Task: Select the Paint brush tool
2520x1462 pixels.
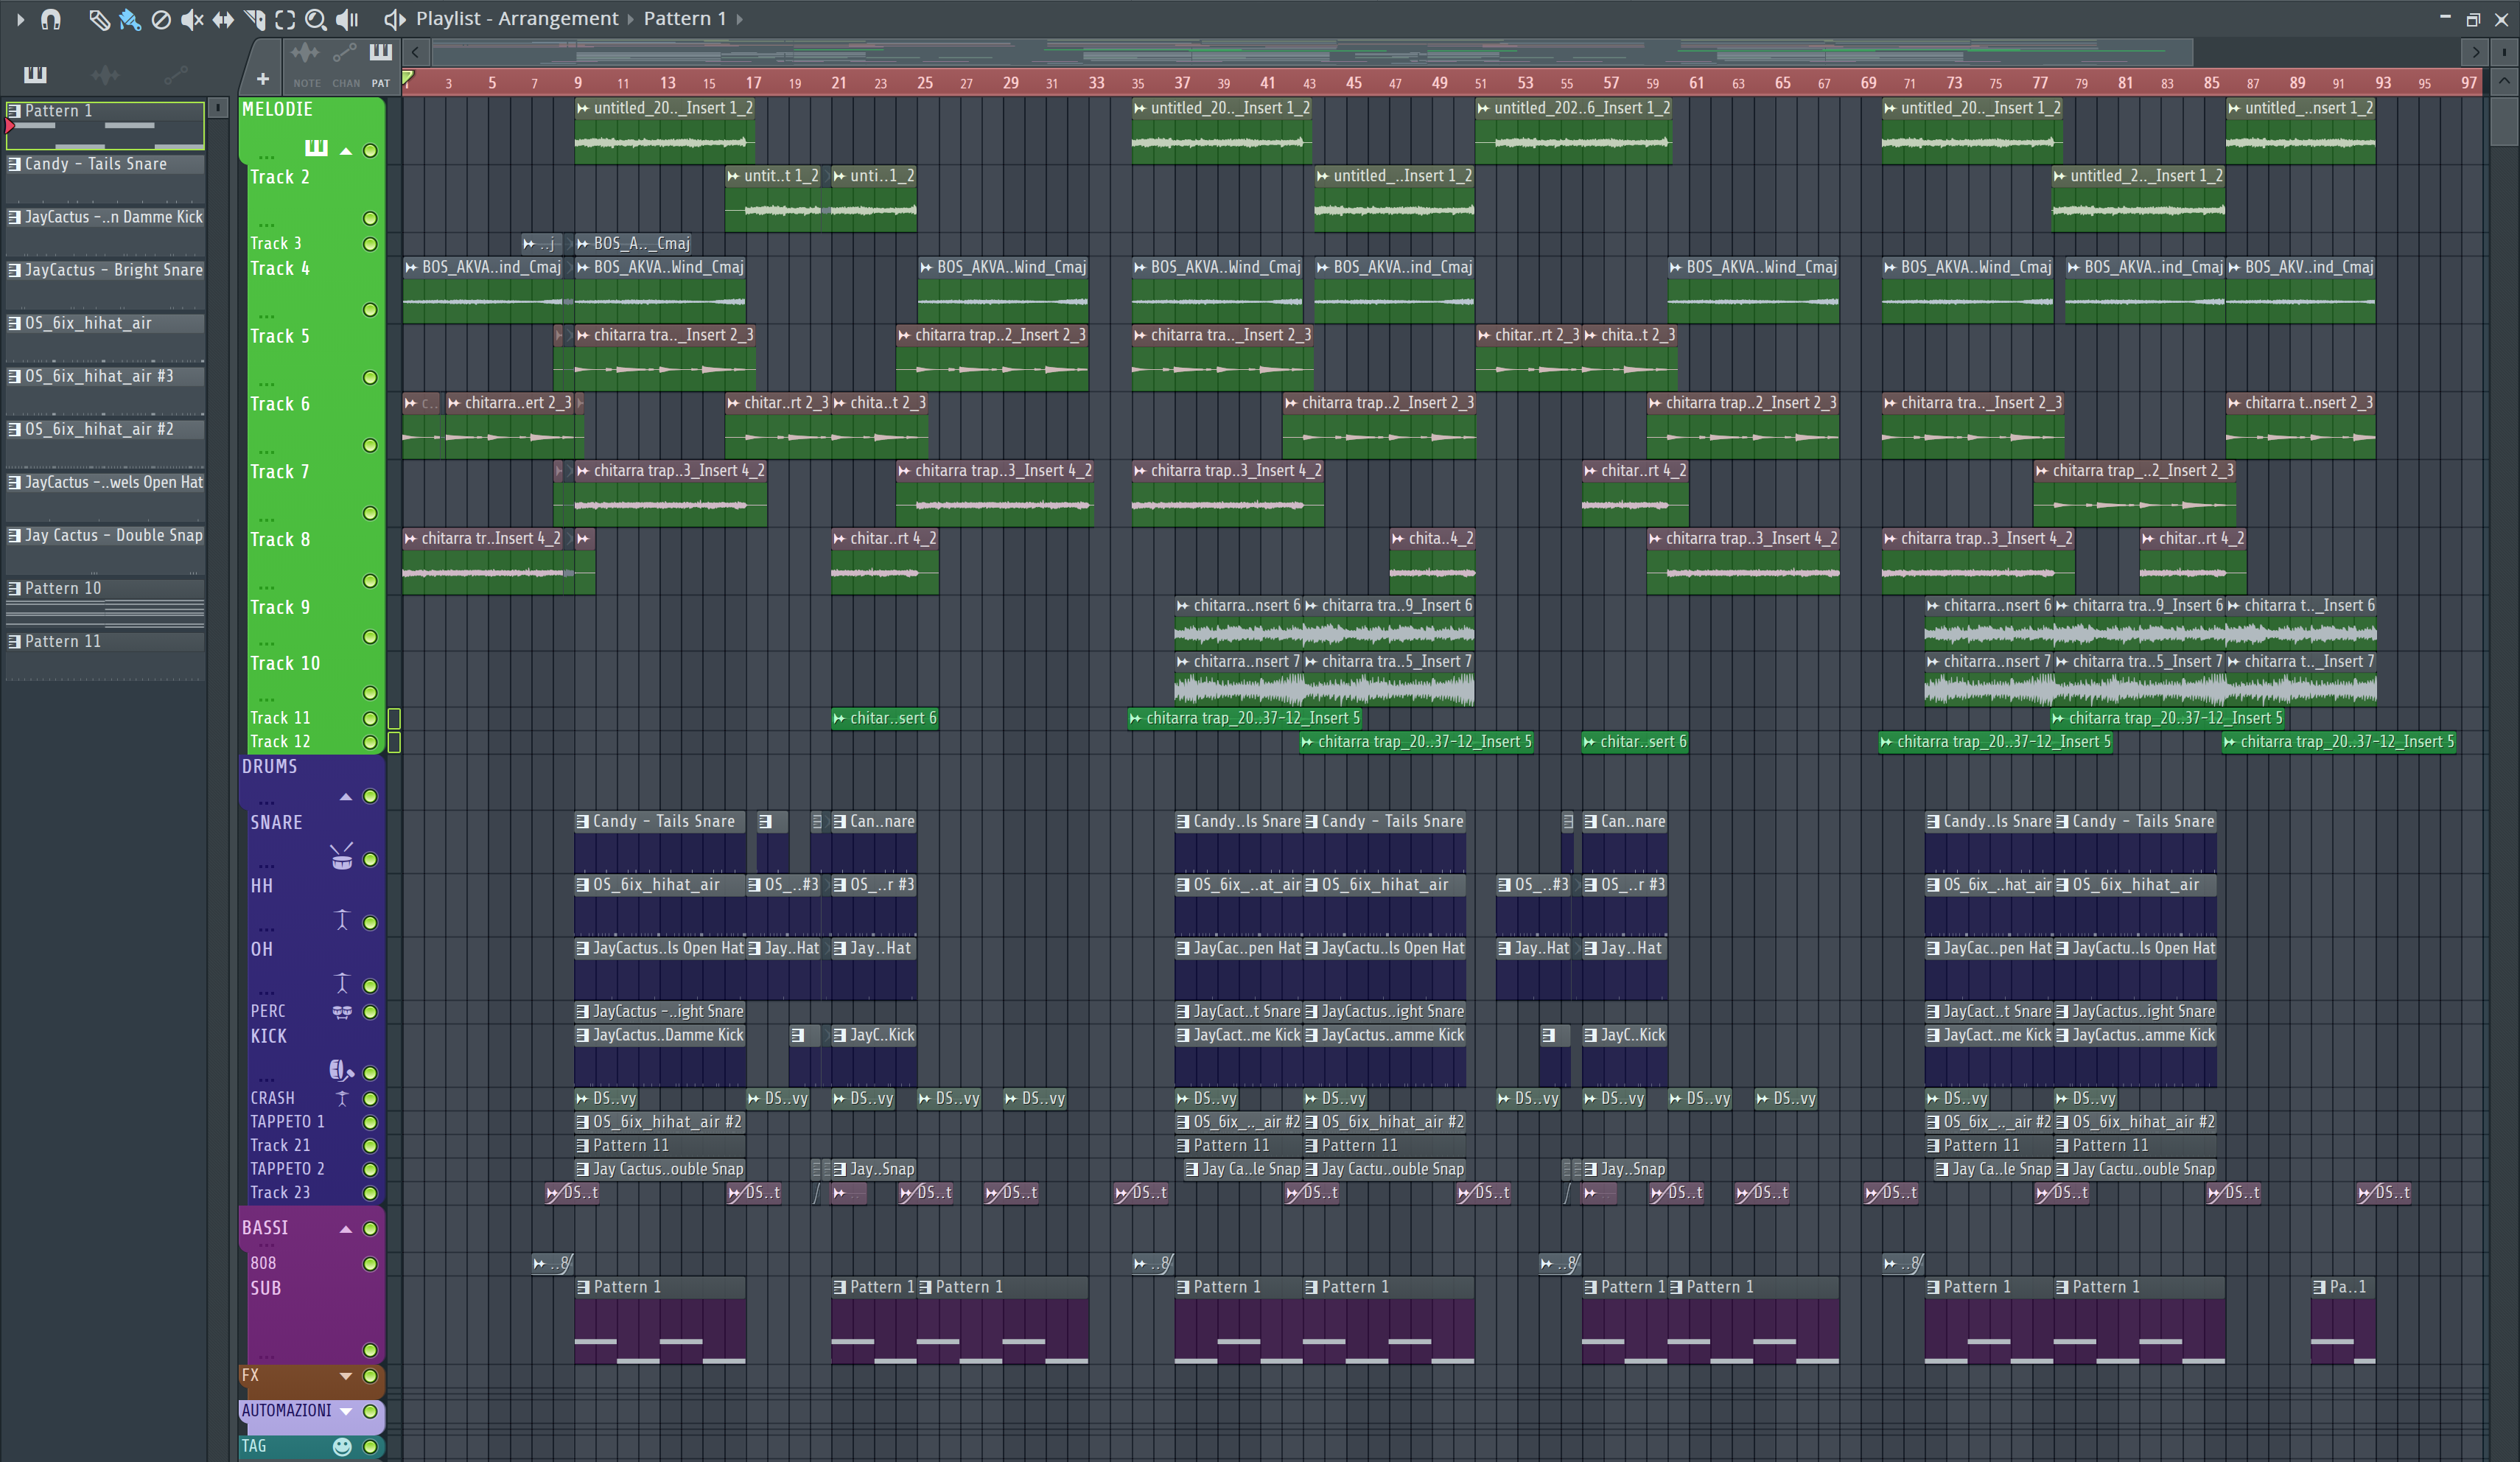Action: click(130, 19)
